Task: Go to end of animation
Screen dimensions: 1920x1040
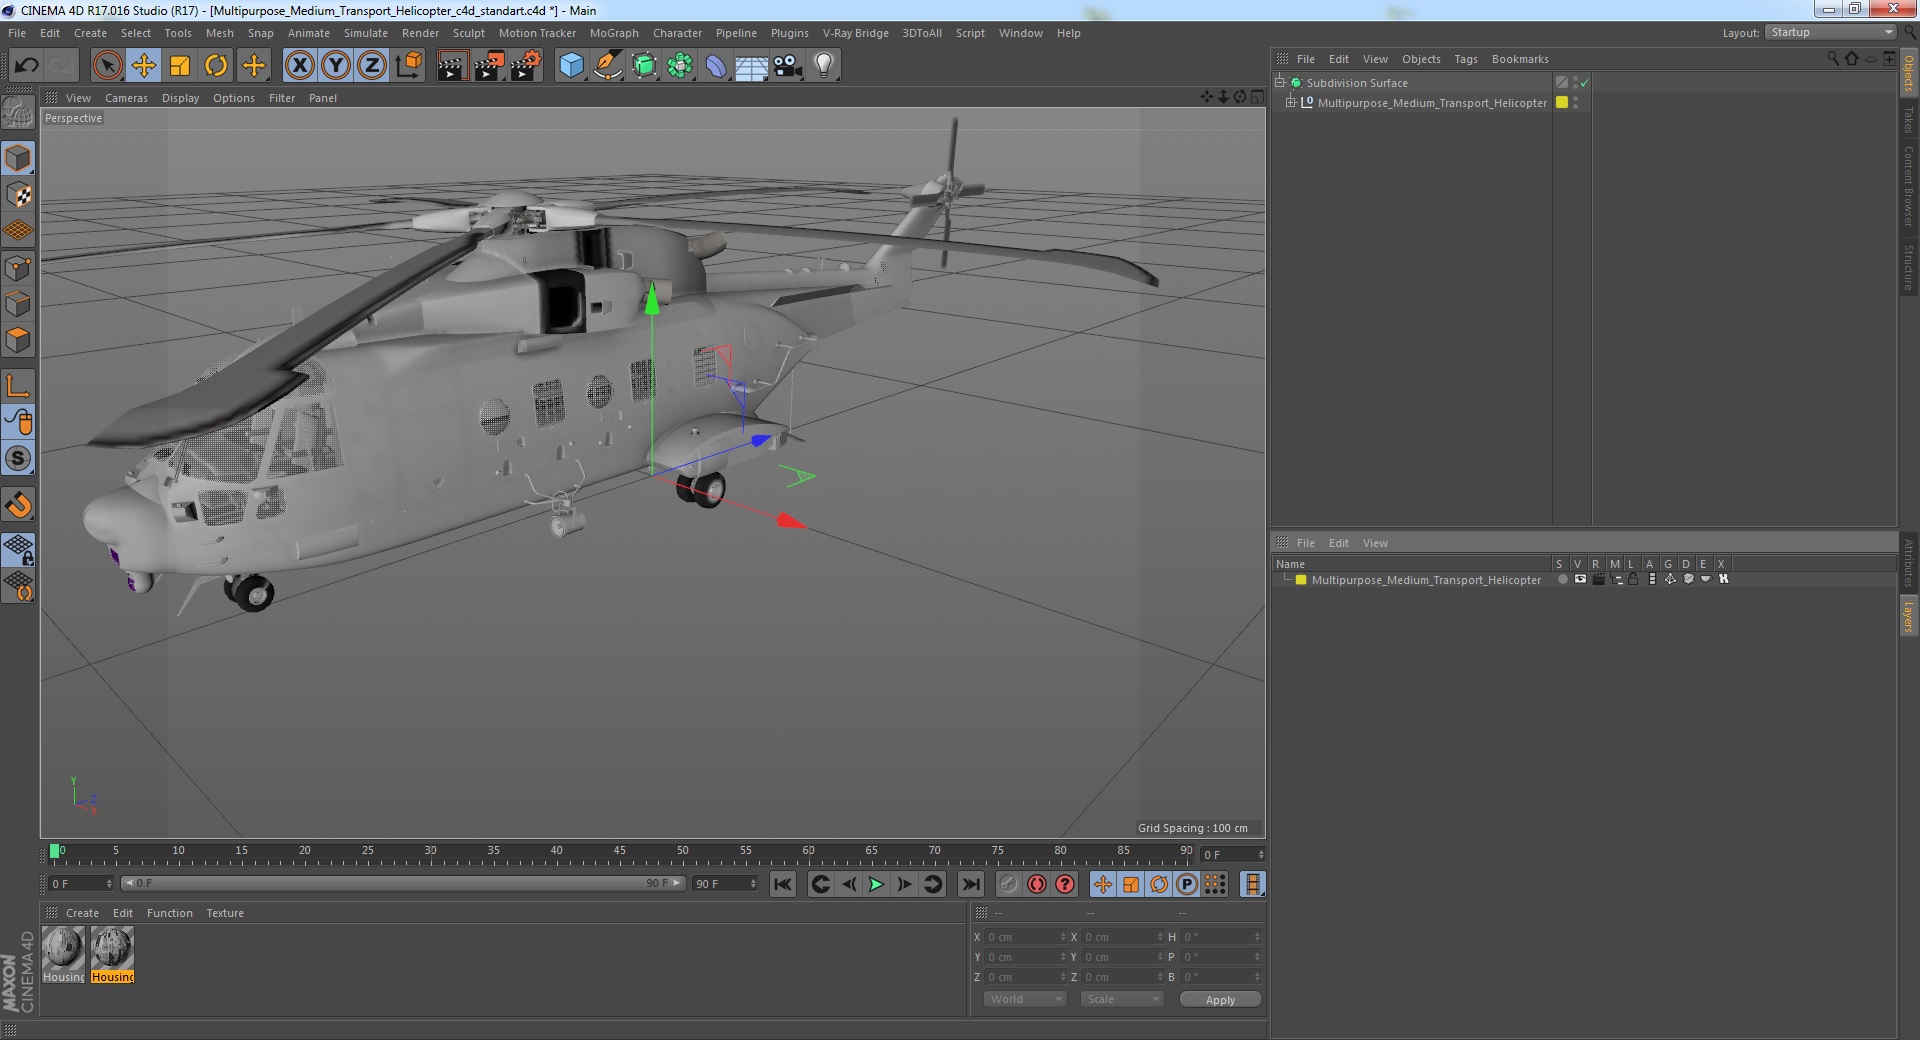Action: click(x=970, y=884)
